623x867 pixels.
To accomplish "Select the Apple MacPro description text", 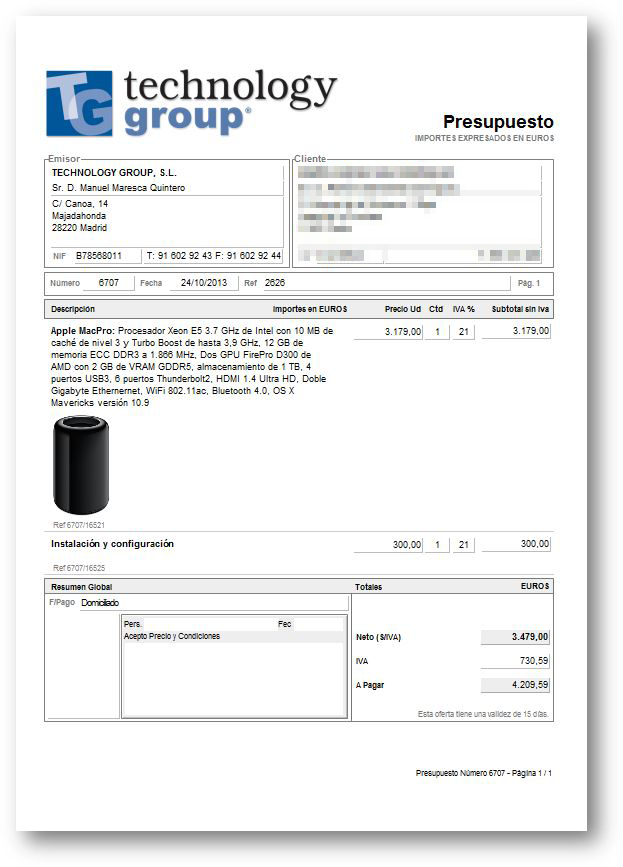I will tap(192, 366).
